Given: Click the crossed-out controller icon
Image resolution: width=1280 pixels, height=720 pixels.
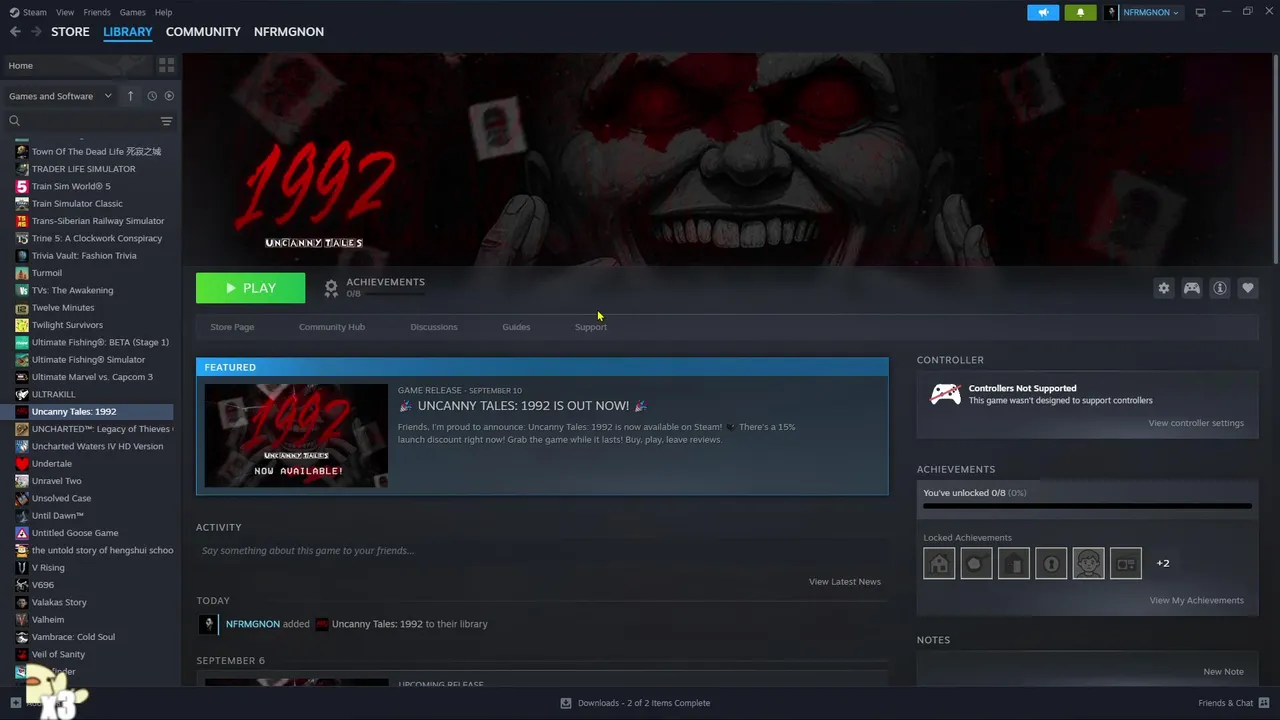Looking at the screenshot, I should [x=945, y=394].
